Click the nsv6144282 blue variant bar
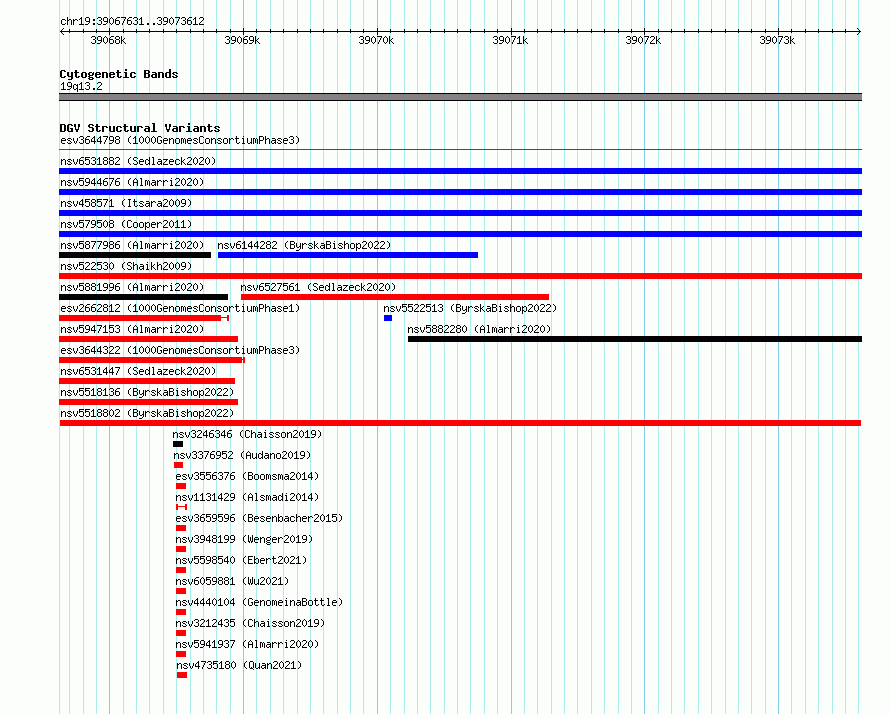The width and height of the screenshot is (890, 714). pyautogui.click(x=348, y=255)
